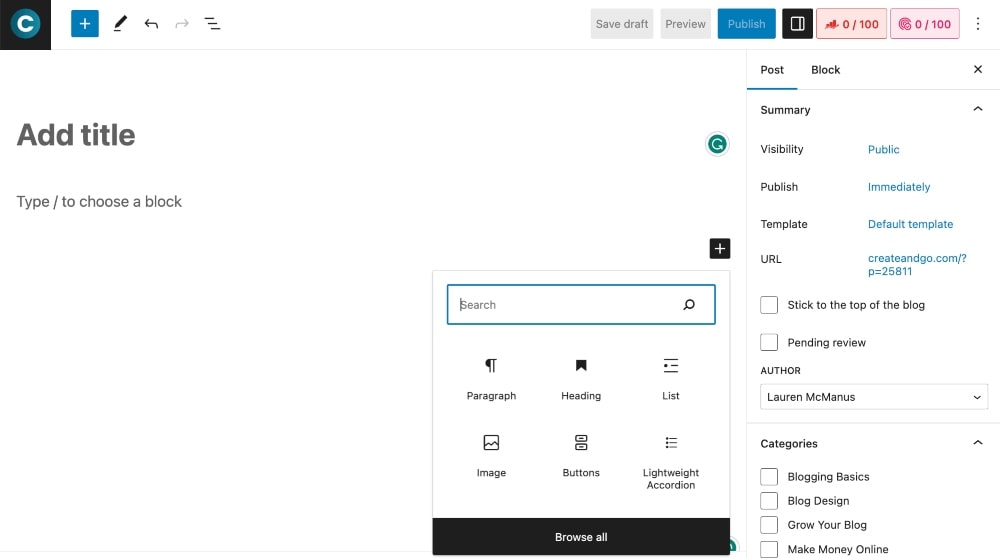Insert a Lightweight Accordion block
Screen dimensions: 1000x558
pyautogui.click(x=671, y=462)
